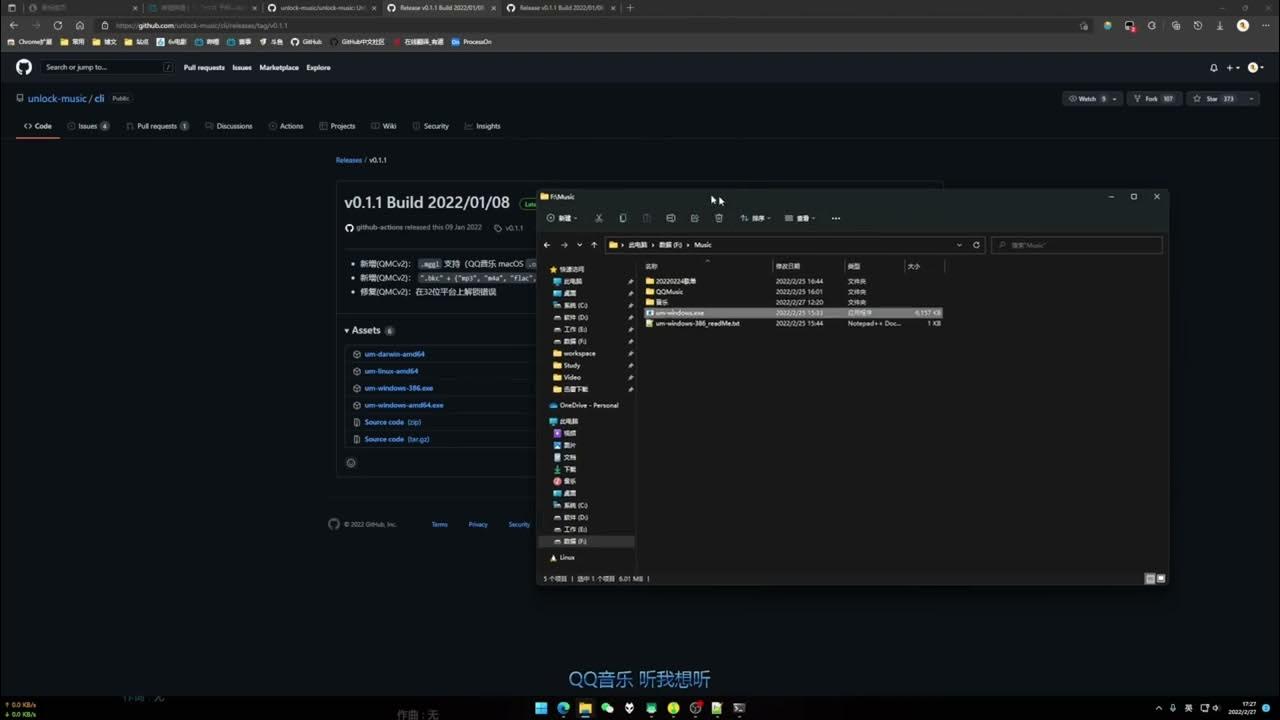This screenshot has height=720, width=1280.
Task: Click the Windows Start button on taskbar
Action: click(541, 708)
